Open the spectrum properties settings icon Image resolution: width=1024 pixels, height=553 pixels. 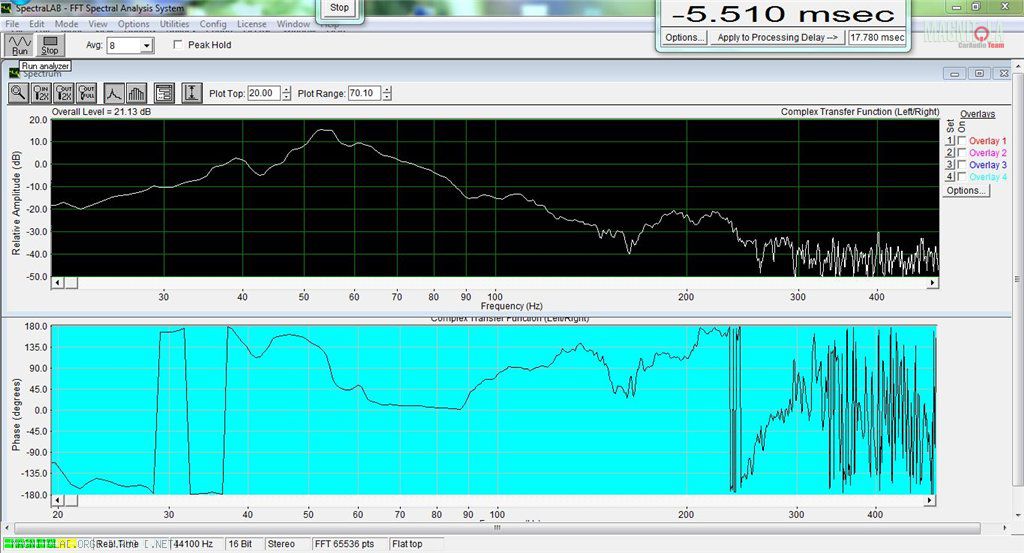point(164,93)
